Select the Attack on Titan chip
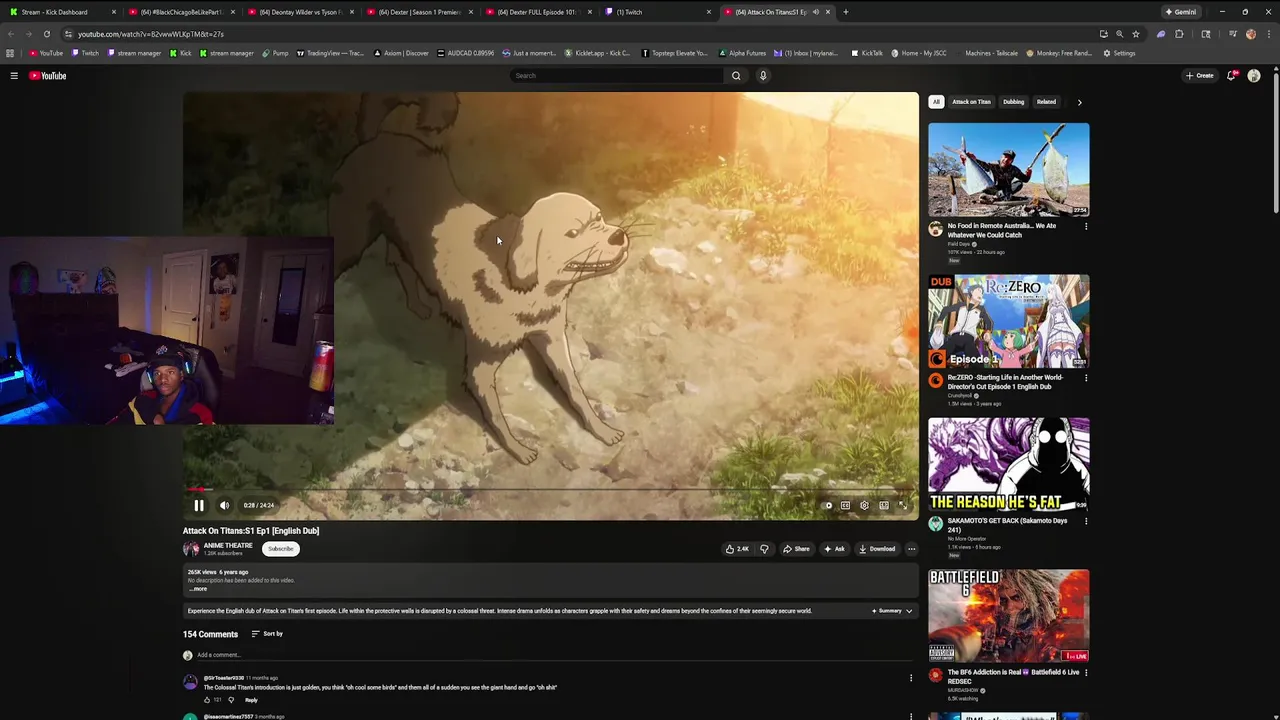Screen dimensions: 1280x720 coord(971,102)
